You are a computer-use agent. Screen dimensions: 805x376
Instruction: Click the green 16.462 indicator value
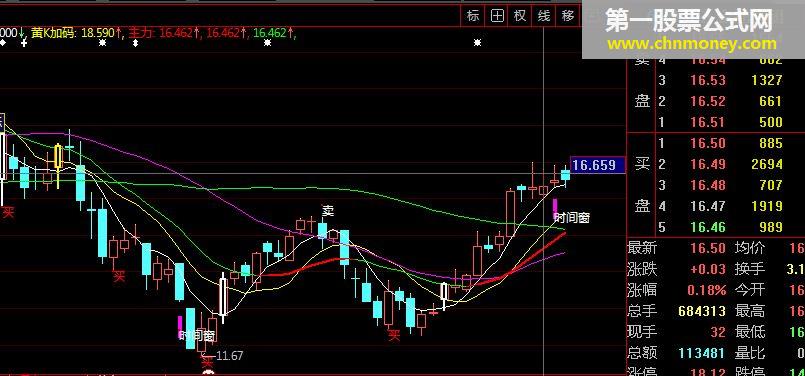click(x=270, y=33)
